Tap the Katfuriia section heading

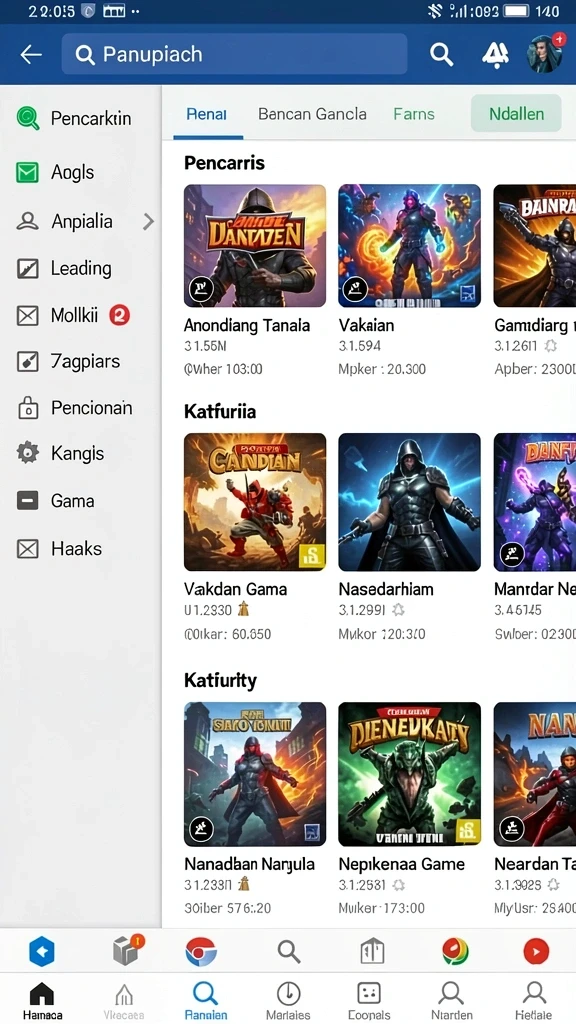coord(220,411)
